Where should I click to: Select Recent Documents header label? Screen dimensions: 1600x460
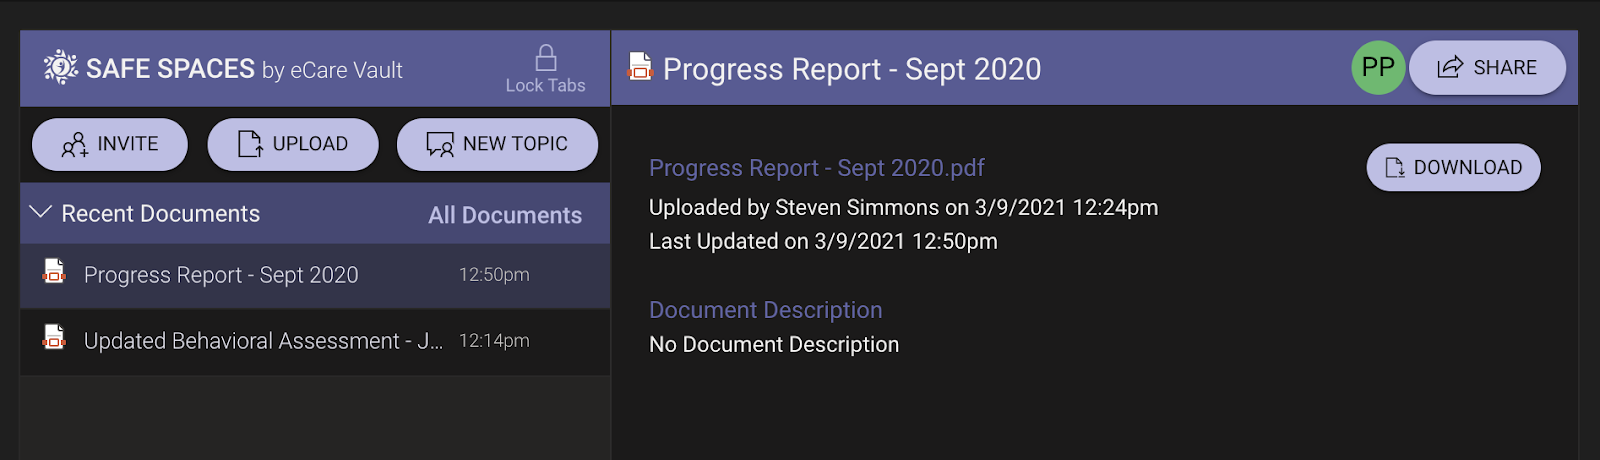coord(160,214)
